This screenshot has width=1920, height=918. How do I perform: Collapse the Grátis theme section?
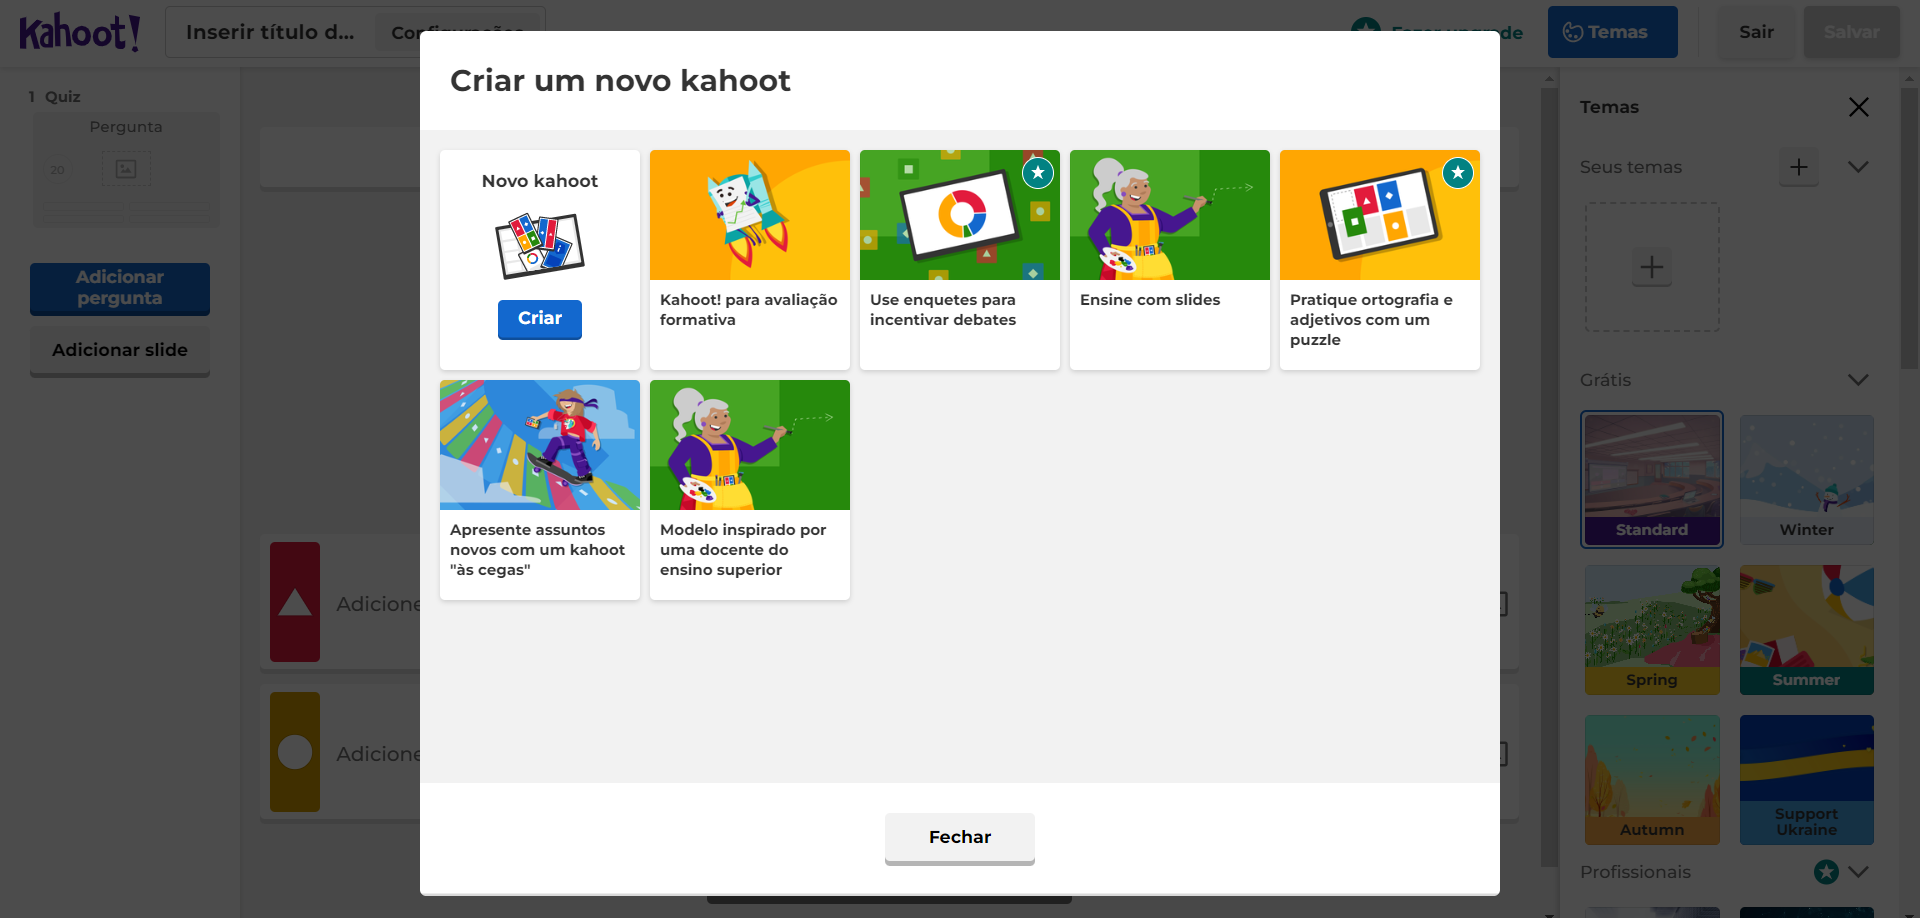(1859, 380)
